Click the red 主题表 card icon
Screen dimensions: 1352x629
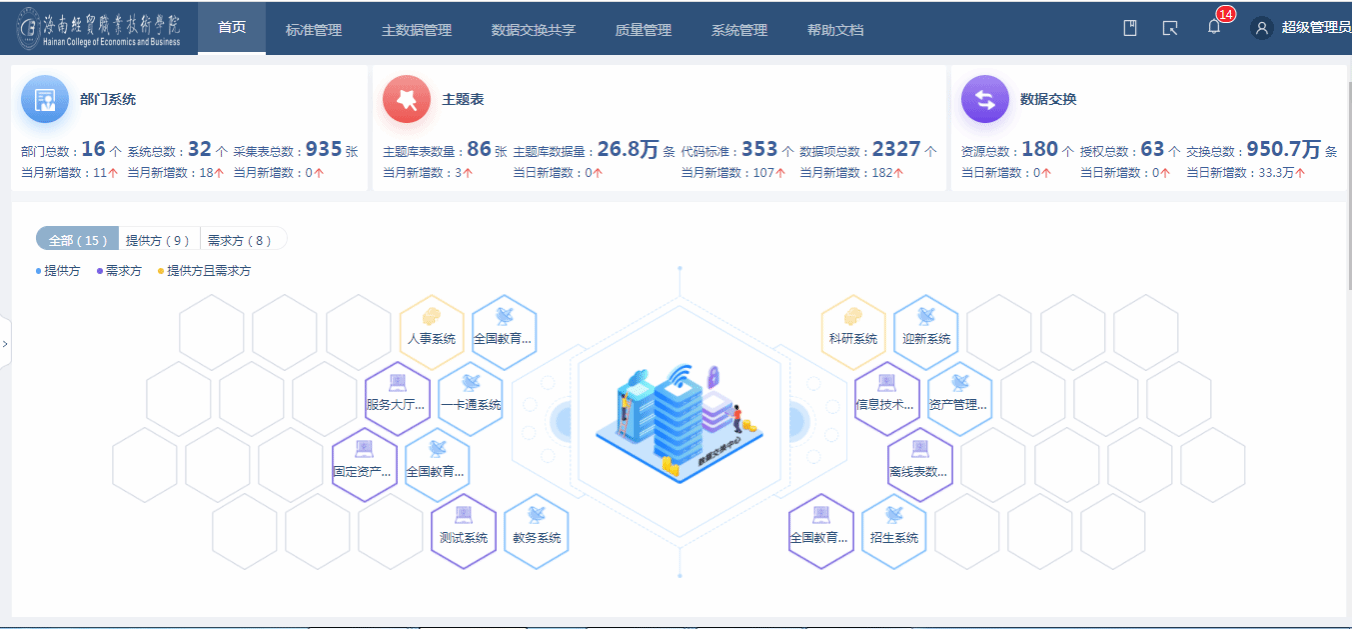coord(406,99)
